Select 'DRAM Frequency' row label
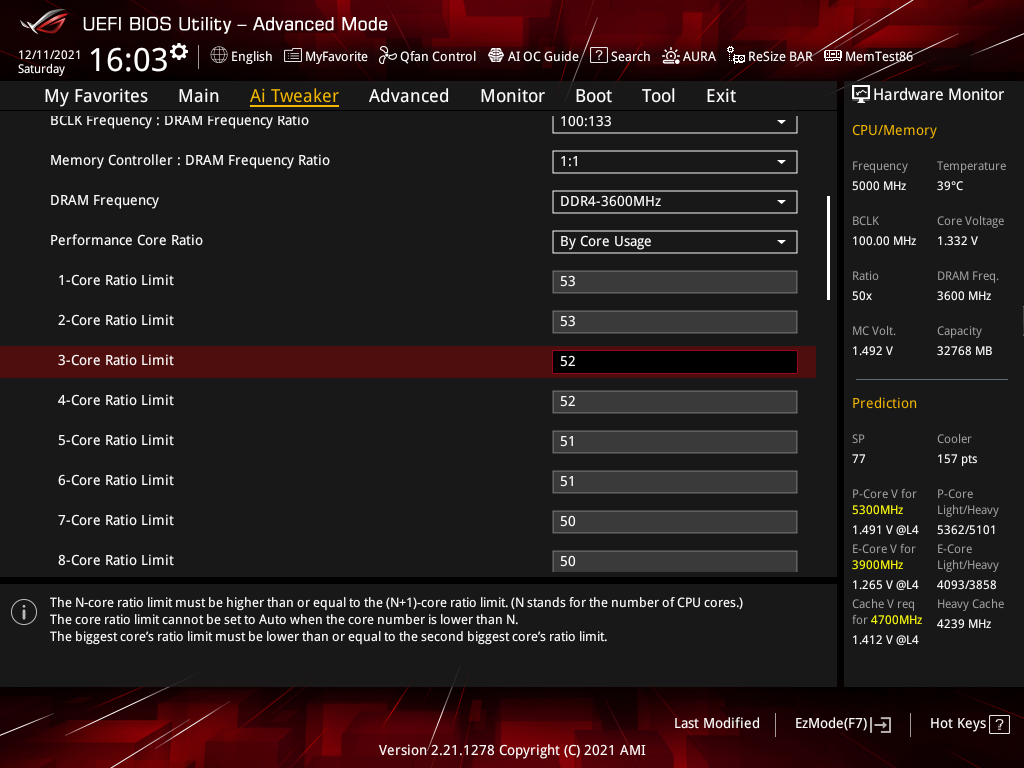The width and height of the screenshot is (1024, 768). [104, 200]
